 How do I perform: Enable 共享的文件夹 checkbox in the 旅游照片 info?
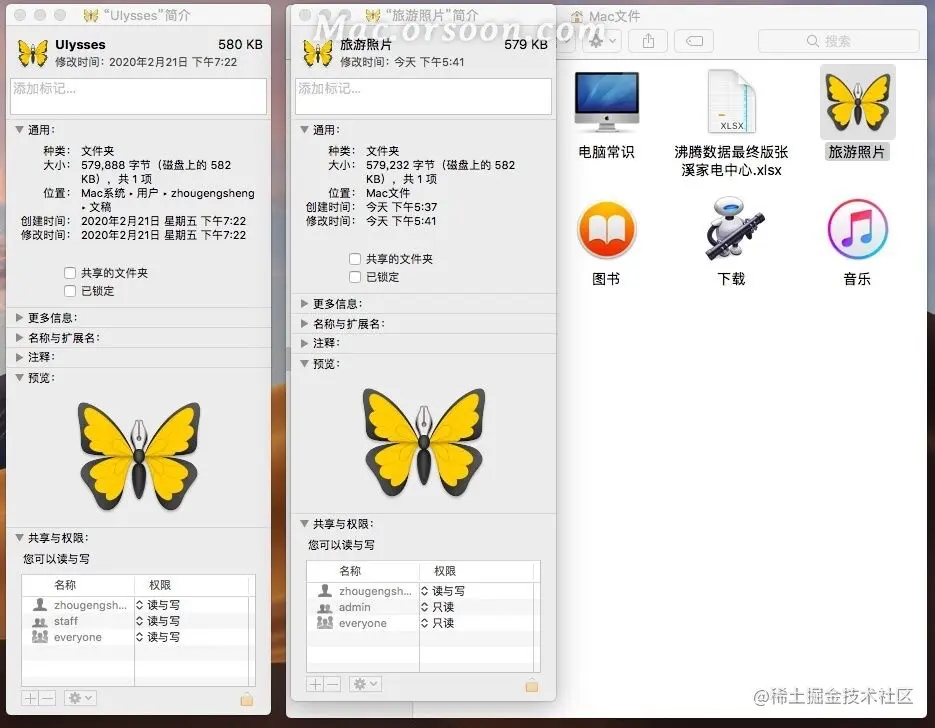click(355, 259)
